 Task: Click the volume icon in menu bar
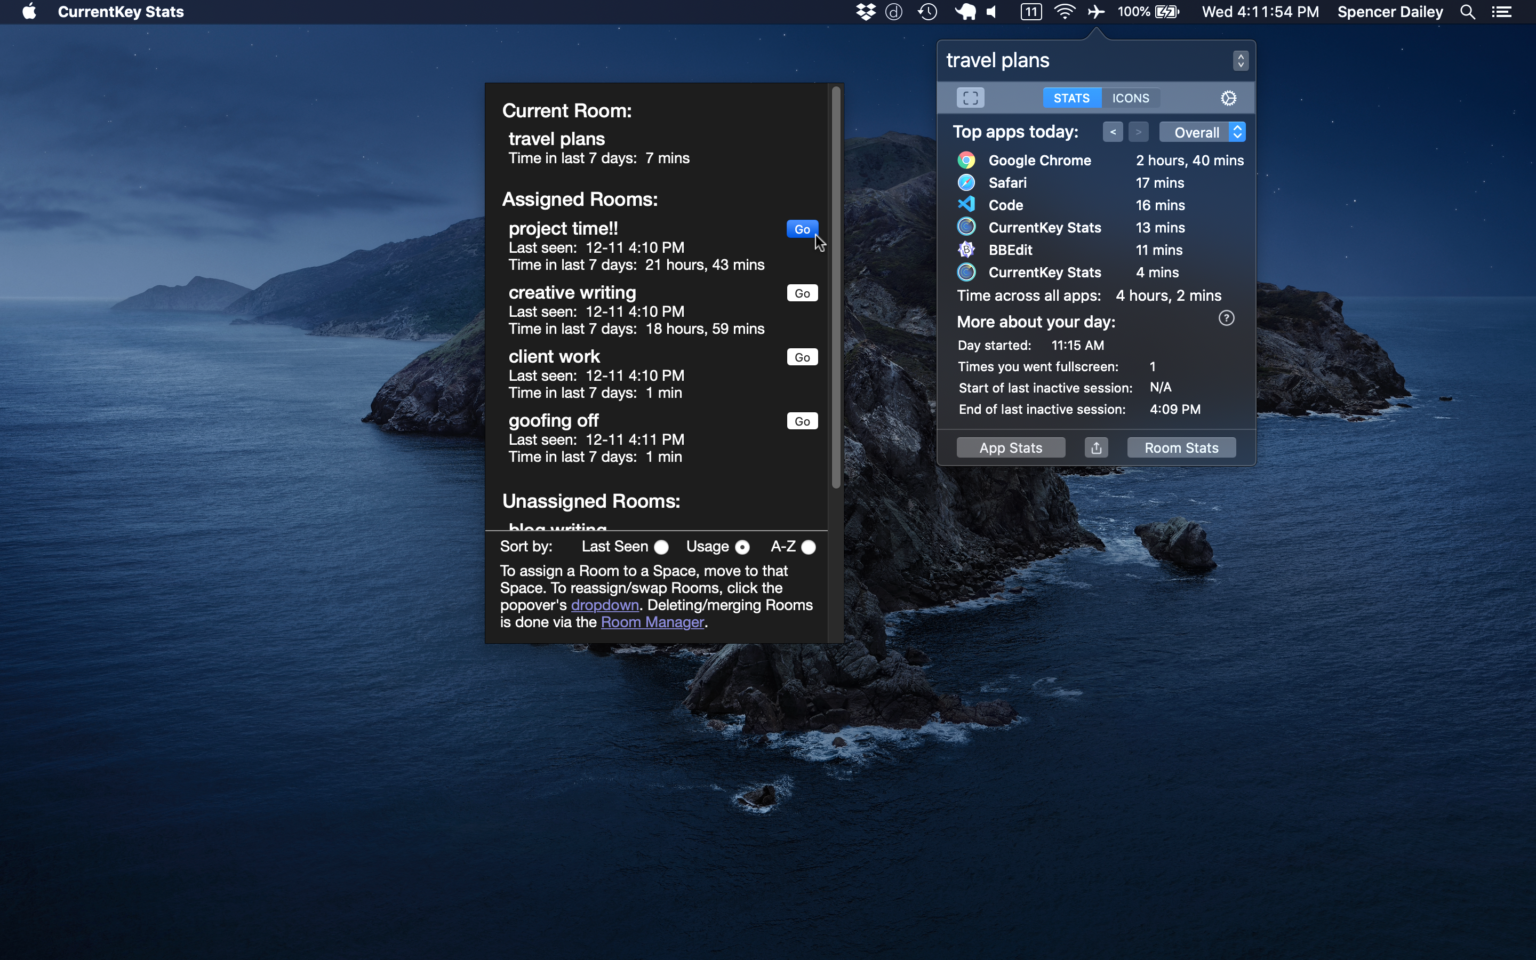pos(992,12)
